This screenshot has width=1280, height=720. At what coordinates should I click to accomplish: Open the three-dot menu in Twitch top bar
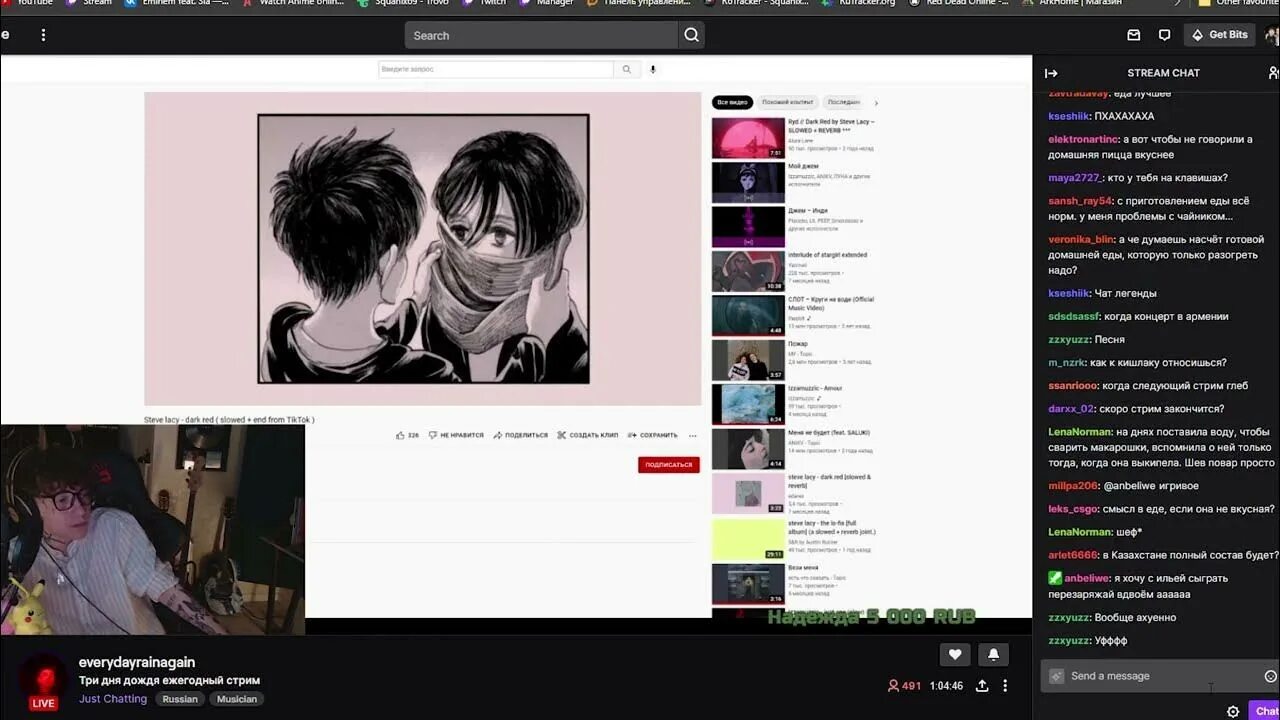pos(43,35)
